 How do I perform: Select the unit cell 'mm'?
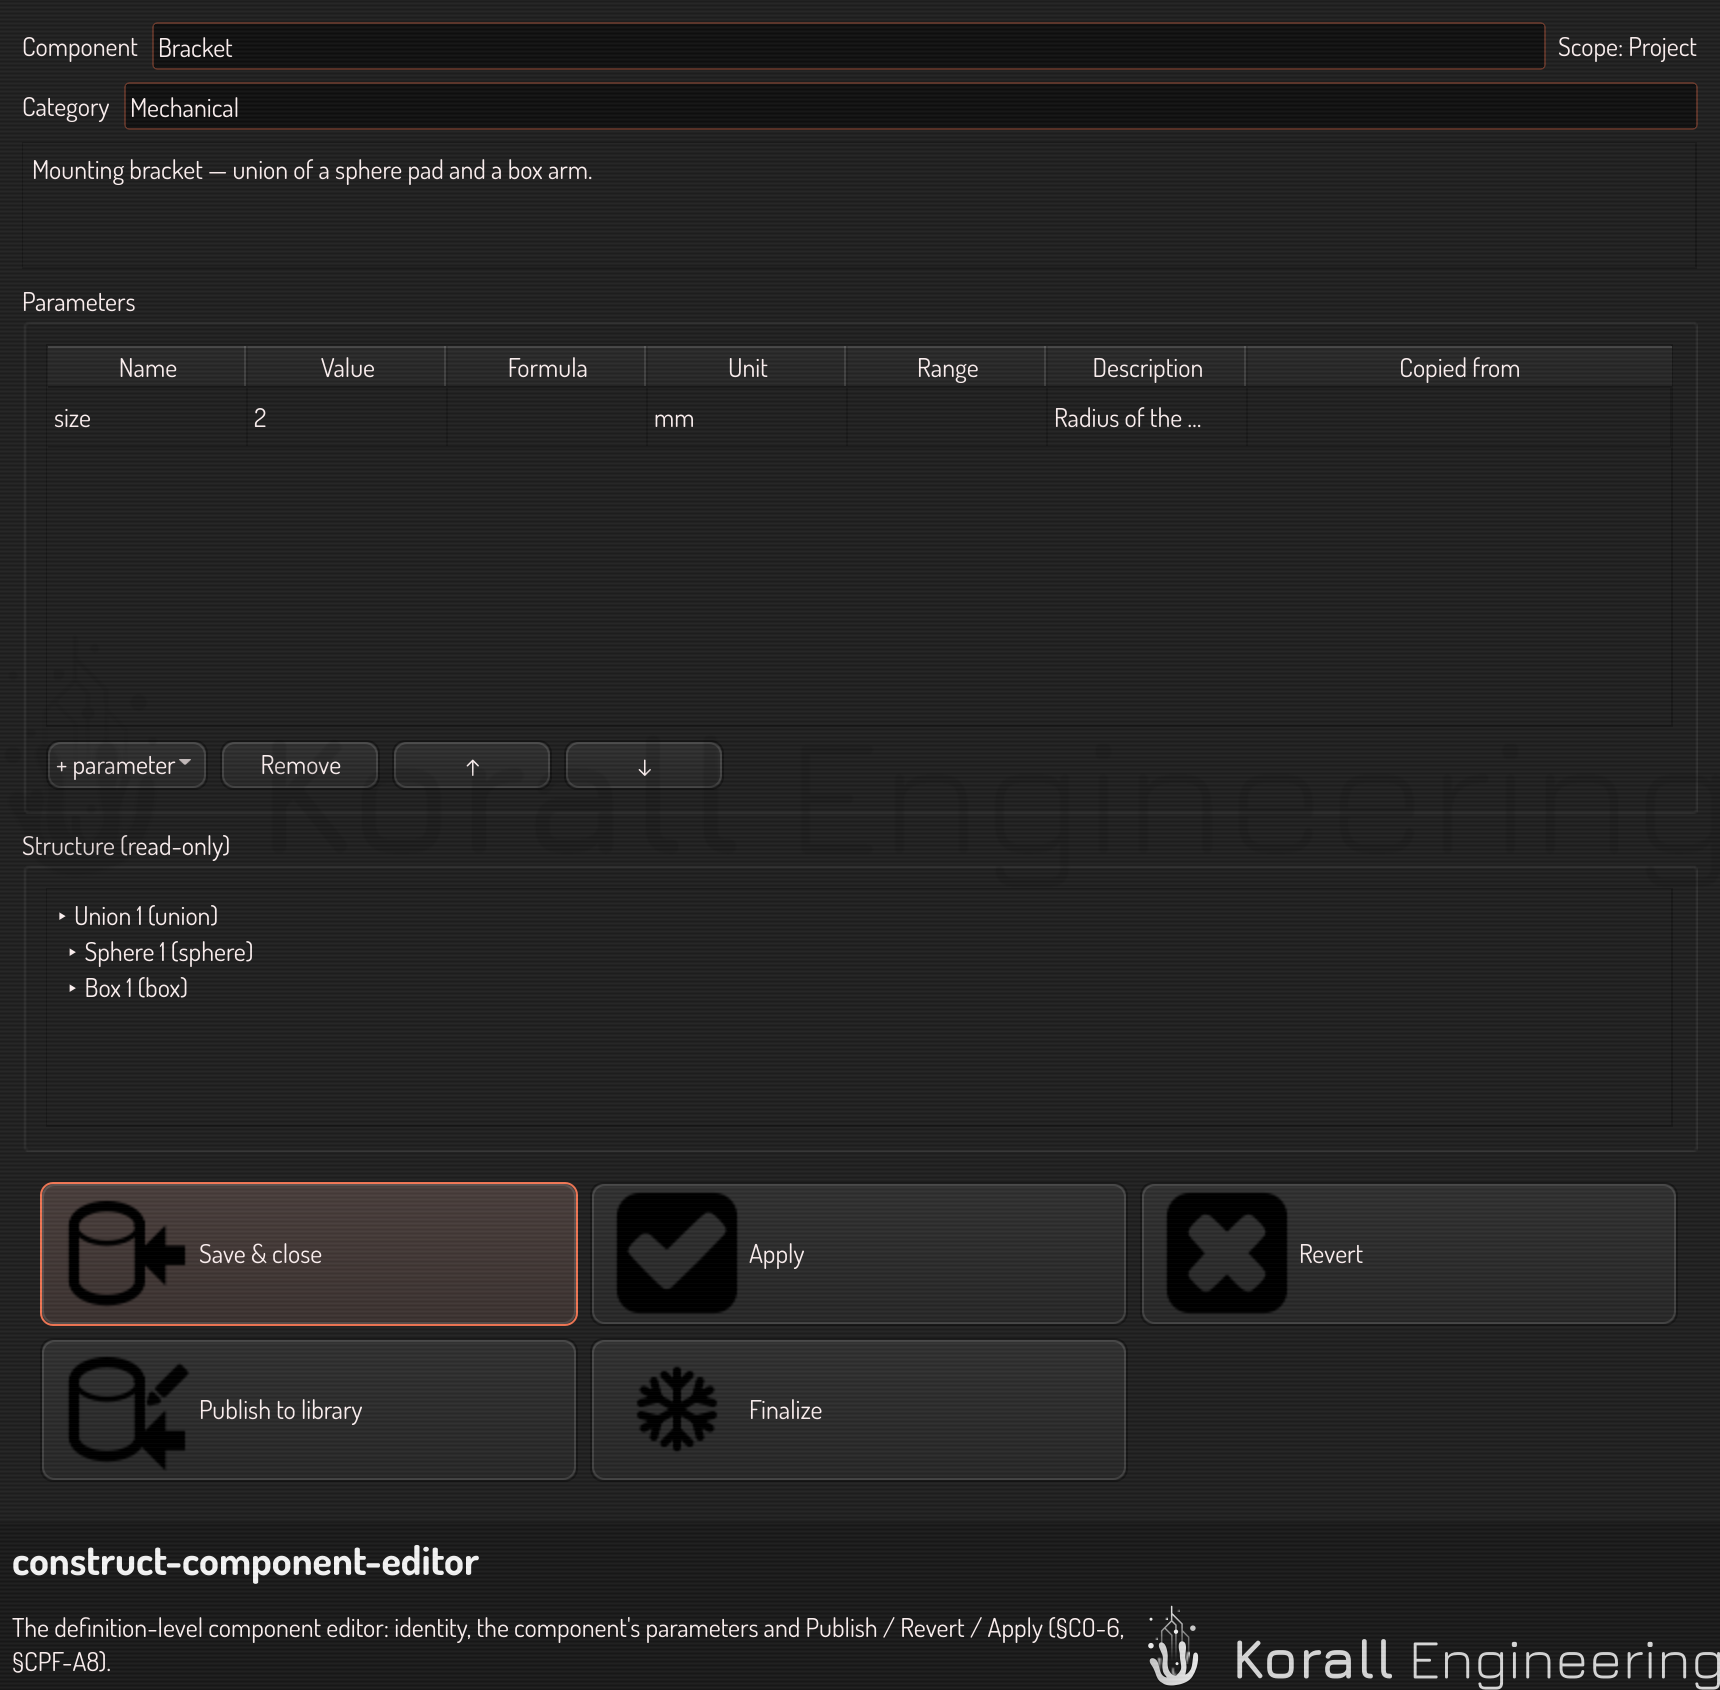pyautogui.click(x=746, y=418)
